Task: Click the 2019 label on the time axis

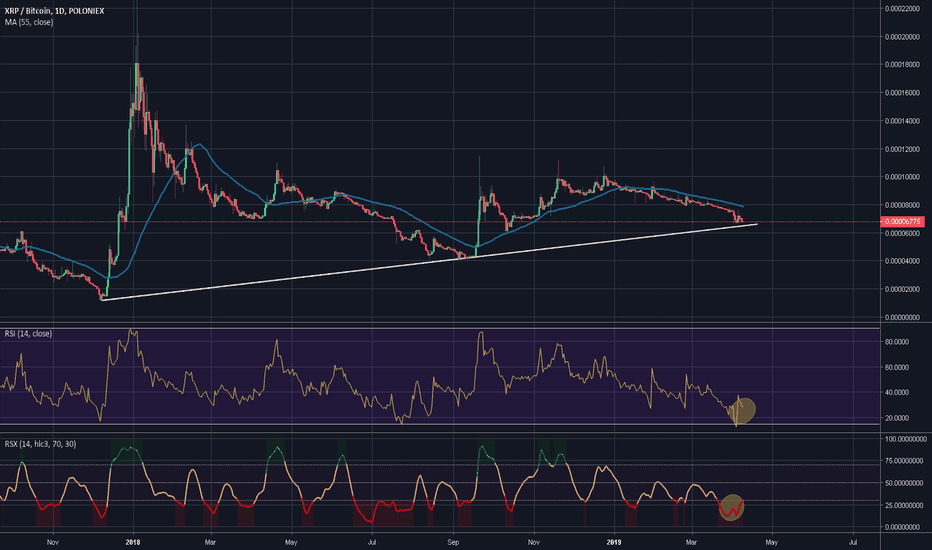Action: [614, 542]
